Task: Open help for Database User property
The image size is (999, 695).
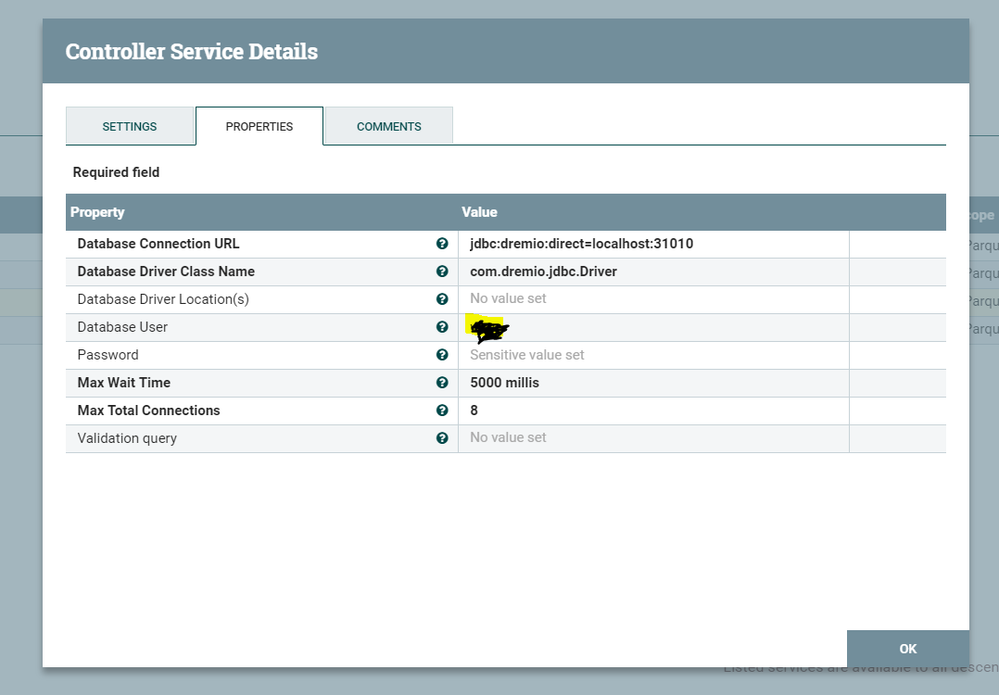Action: (442, 327)
